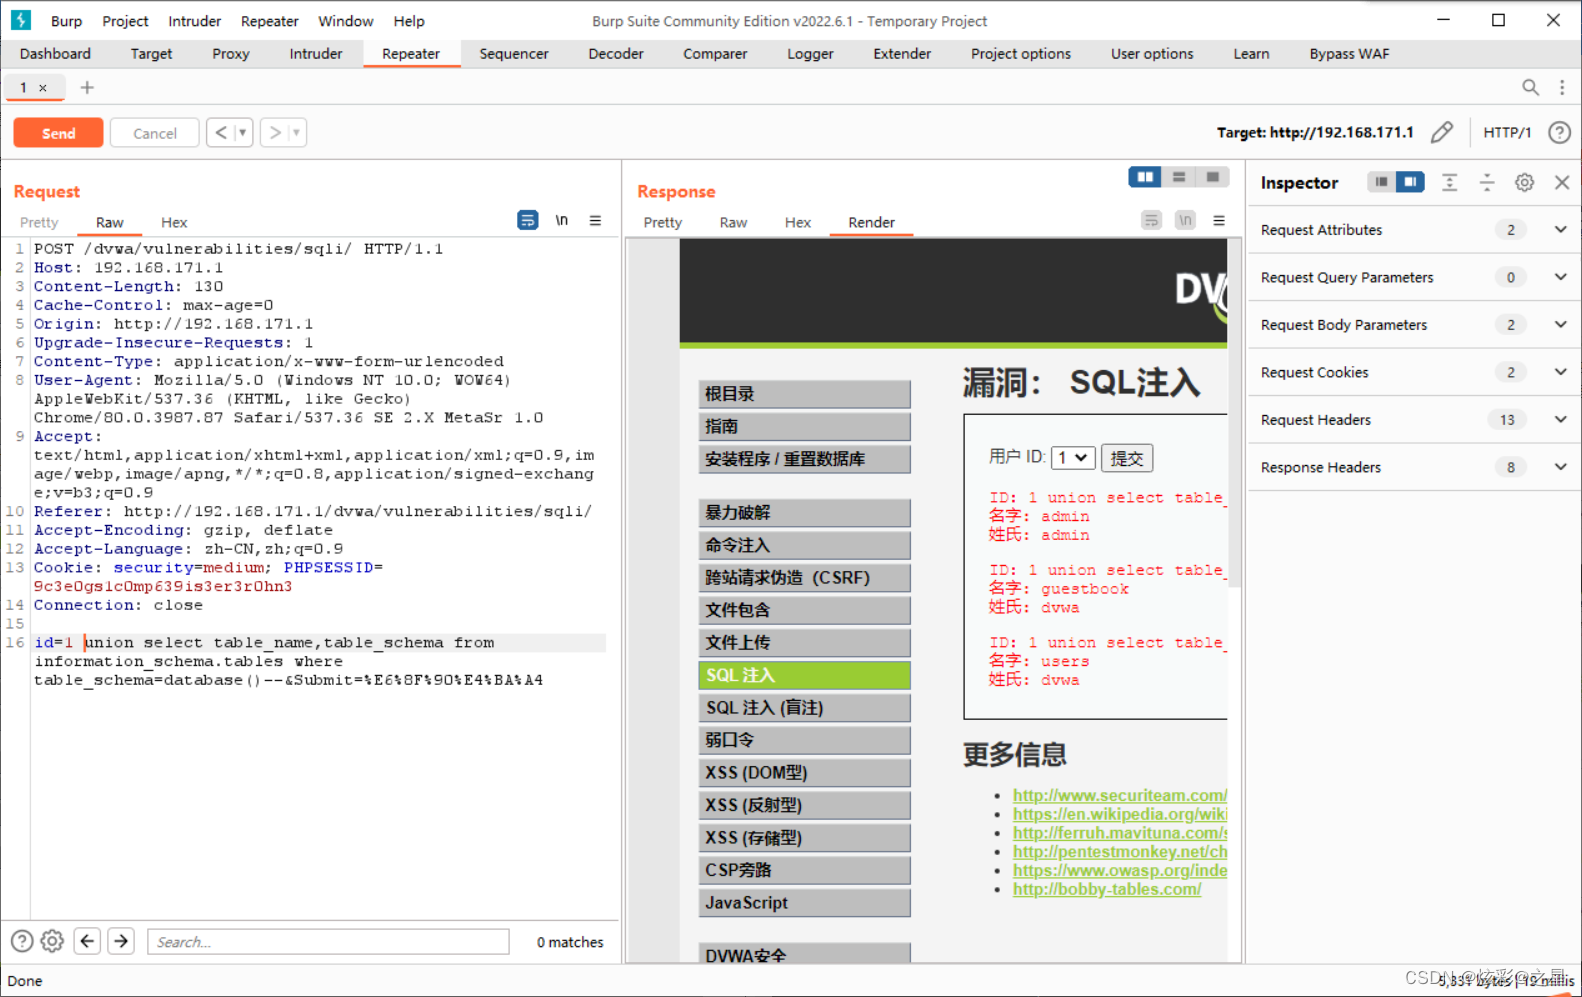
Task: Open the Logger tab
Action: coord(810,54)
